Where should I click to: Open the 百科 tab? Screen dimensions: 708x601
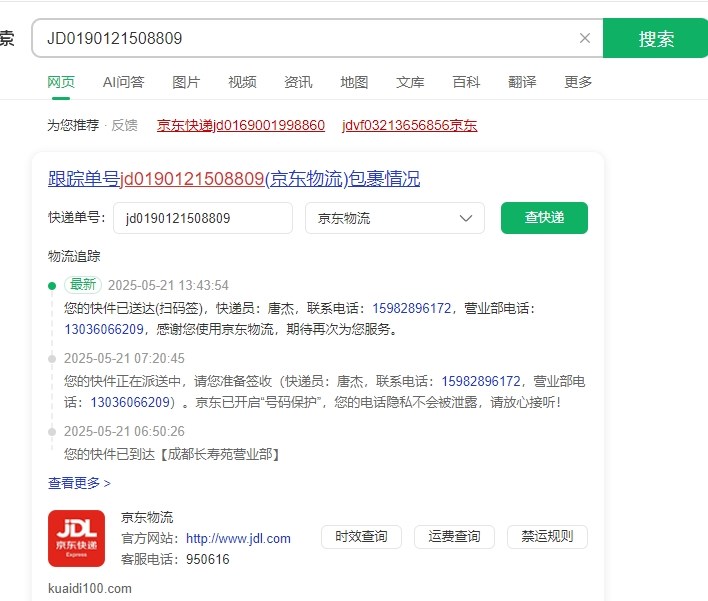pyautogui.click(x=466, y=82)
